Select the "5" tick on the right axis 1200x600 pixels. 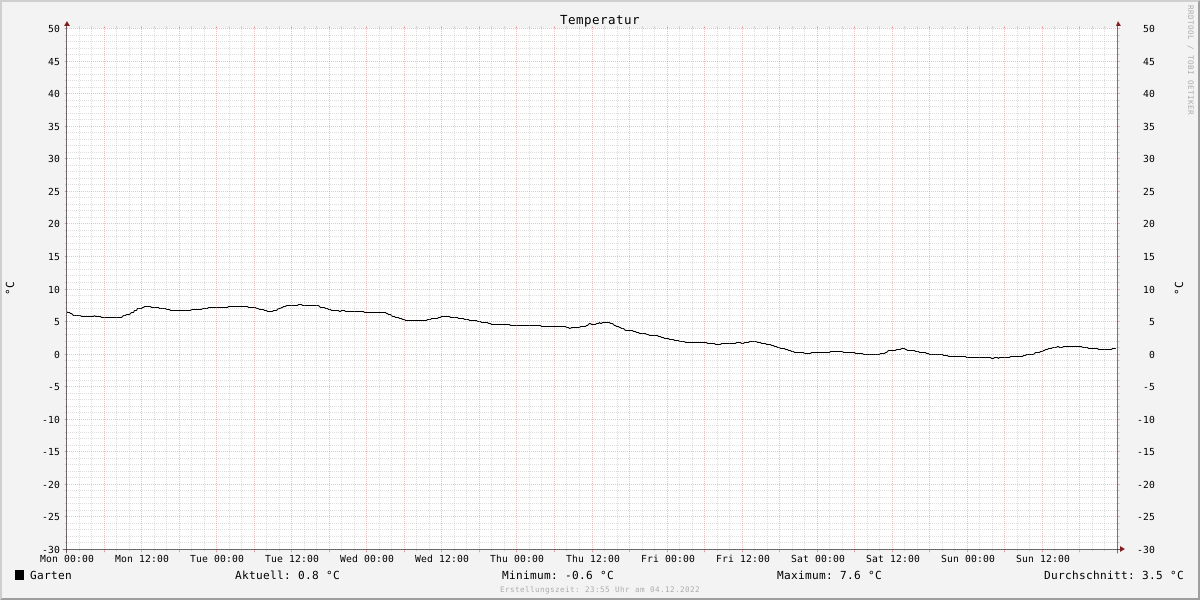tap(1151, 322)
